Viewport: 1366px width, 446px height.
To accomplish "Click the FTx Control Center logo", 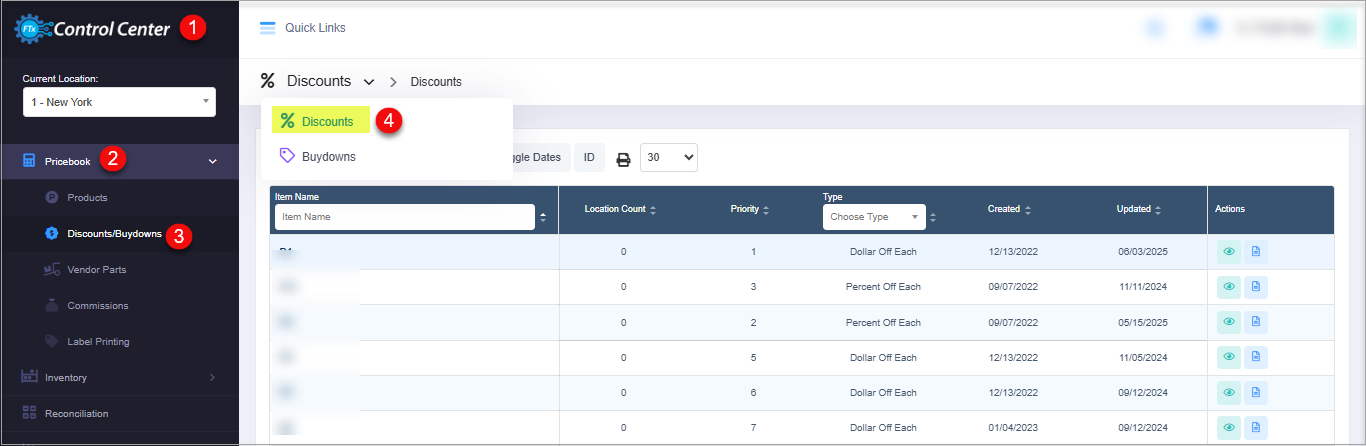I will pyautogui.click(x=92, y=29).
